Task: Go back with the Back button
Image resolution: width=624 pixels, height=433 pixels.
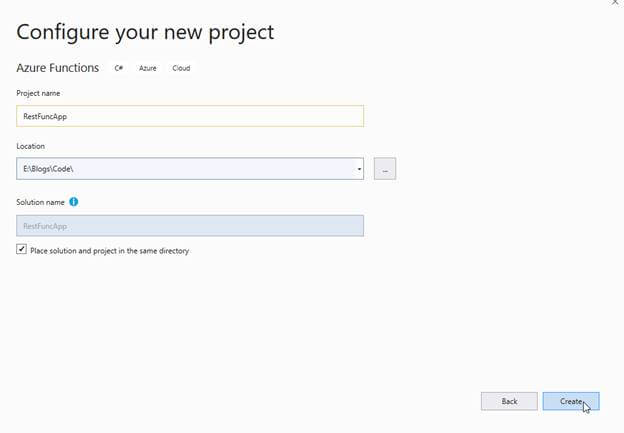Action: [x=509, y=401]
